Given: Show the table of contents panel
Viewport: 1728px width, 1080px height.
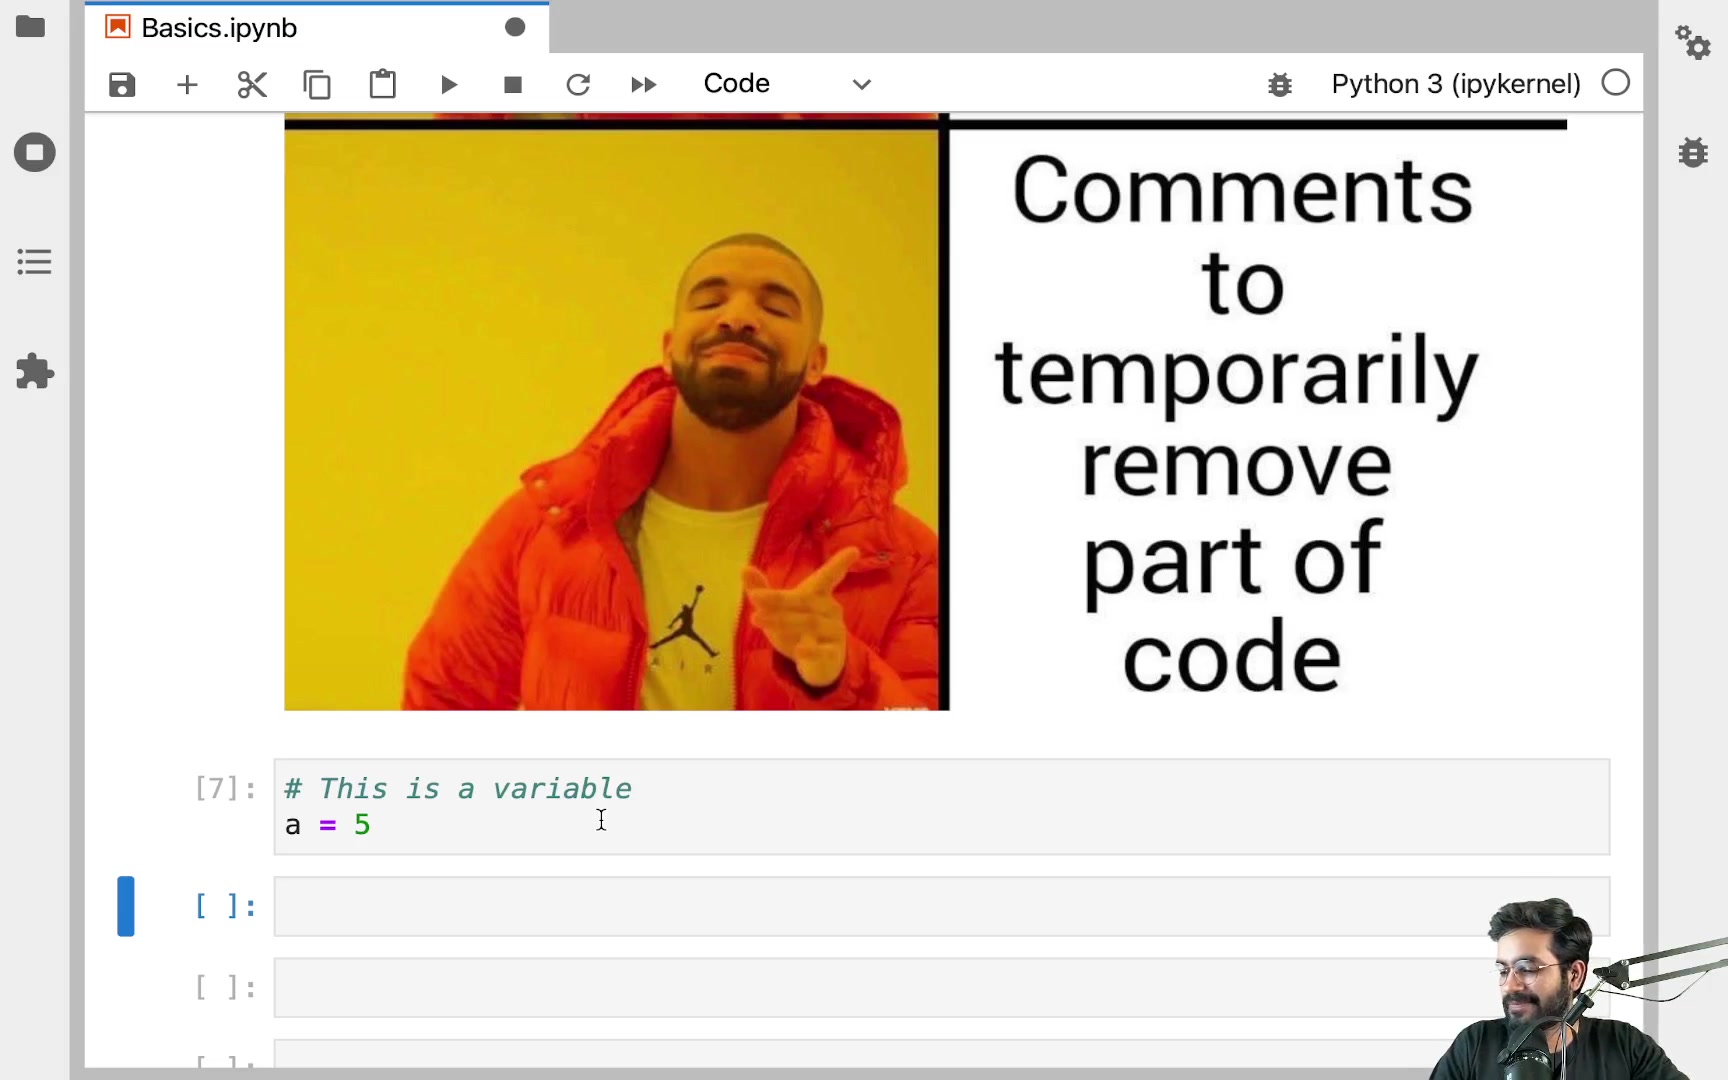Looking at the screenshot, I should [x=35, y=262].
